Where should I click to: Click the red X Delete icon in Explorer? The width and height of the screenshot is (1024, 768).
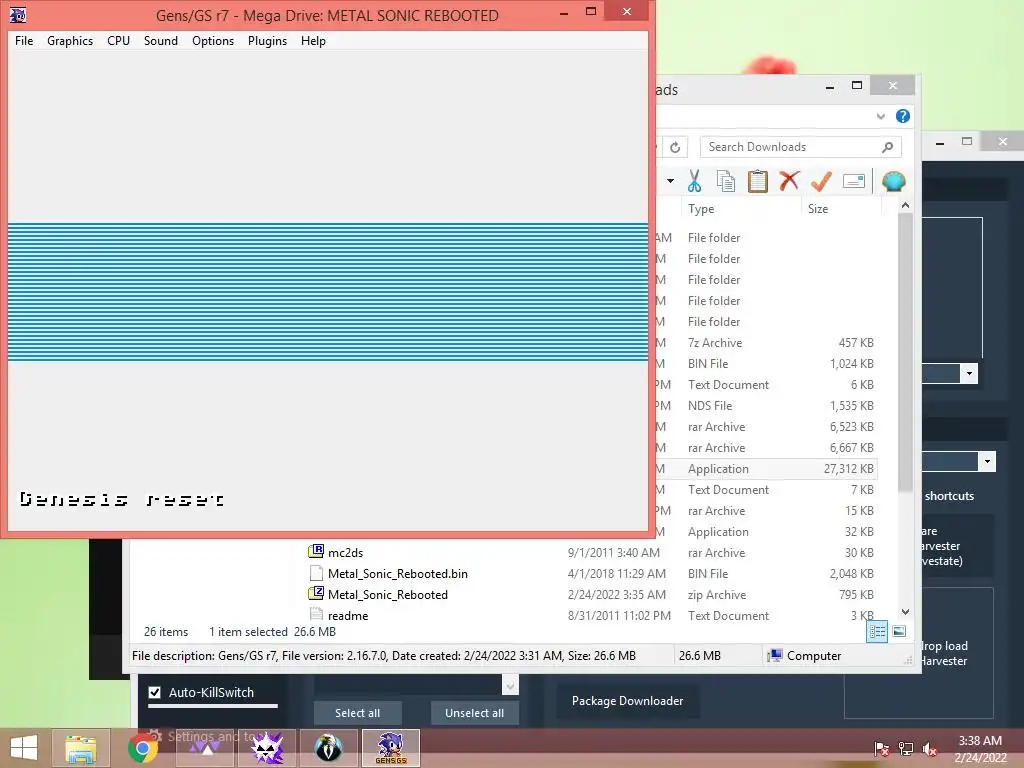point(789,180)
